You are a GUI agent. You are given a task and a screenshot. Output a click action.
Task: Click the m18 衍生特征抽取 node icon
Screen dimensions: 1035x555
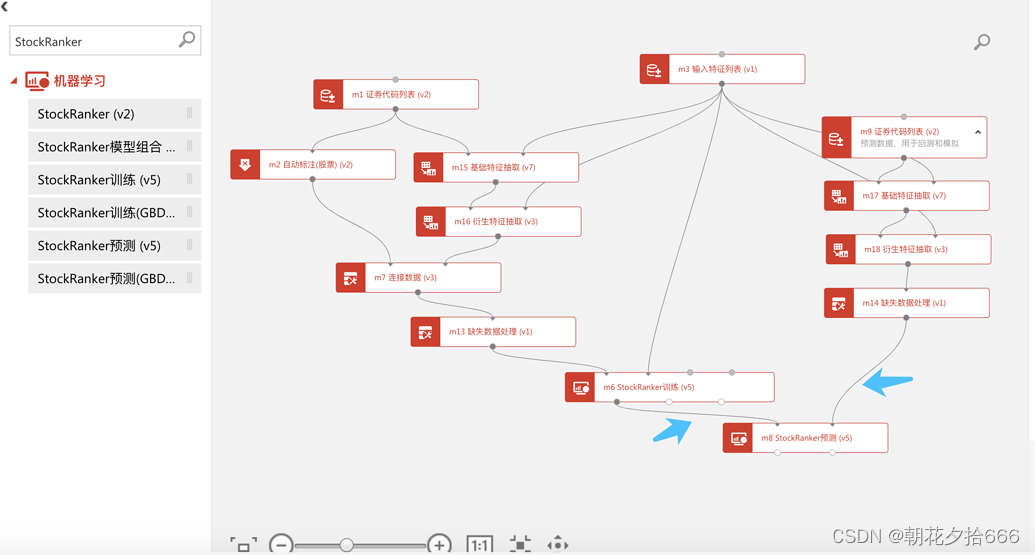[841, 249]
